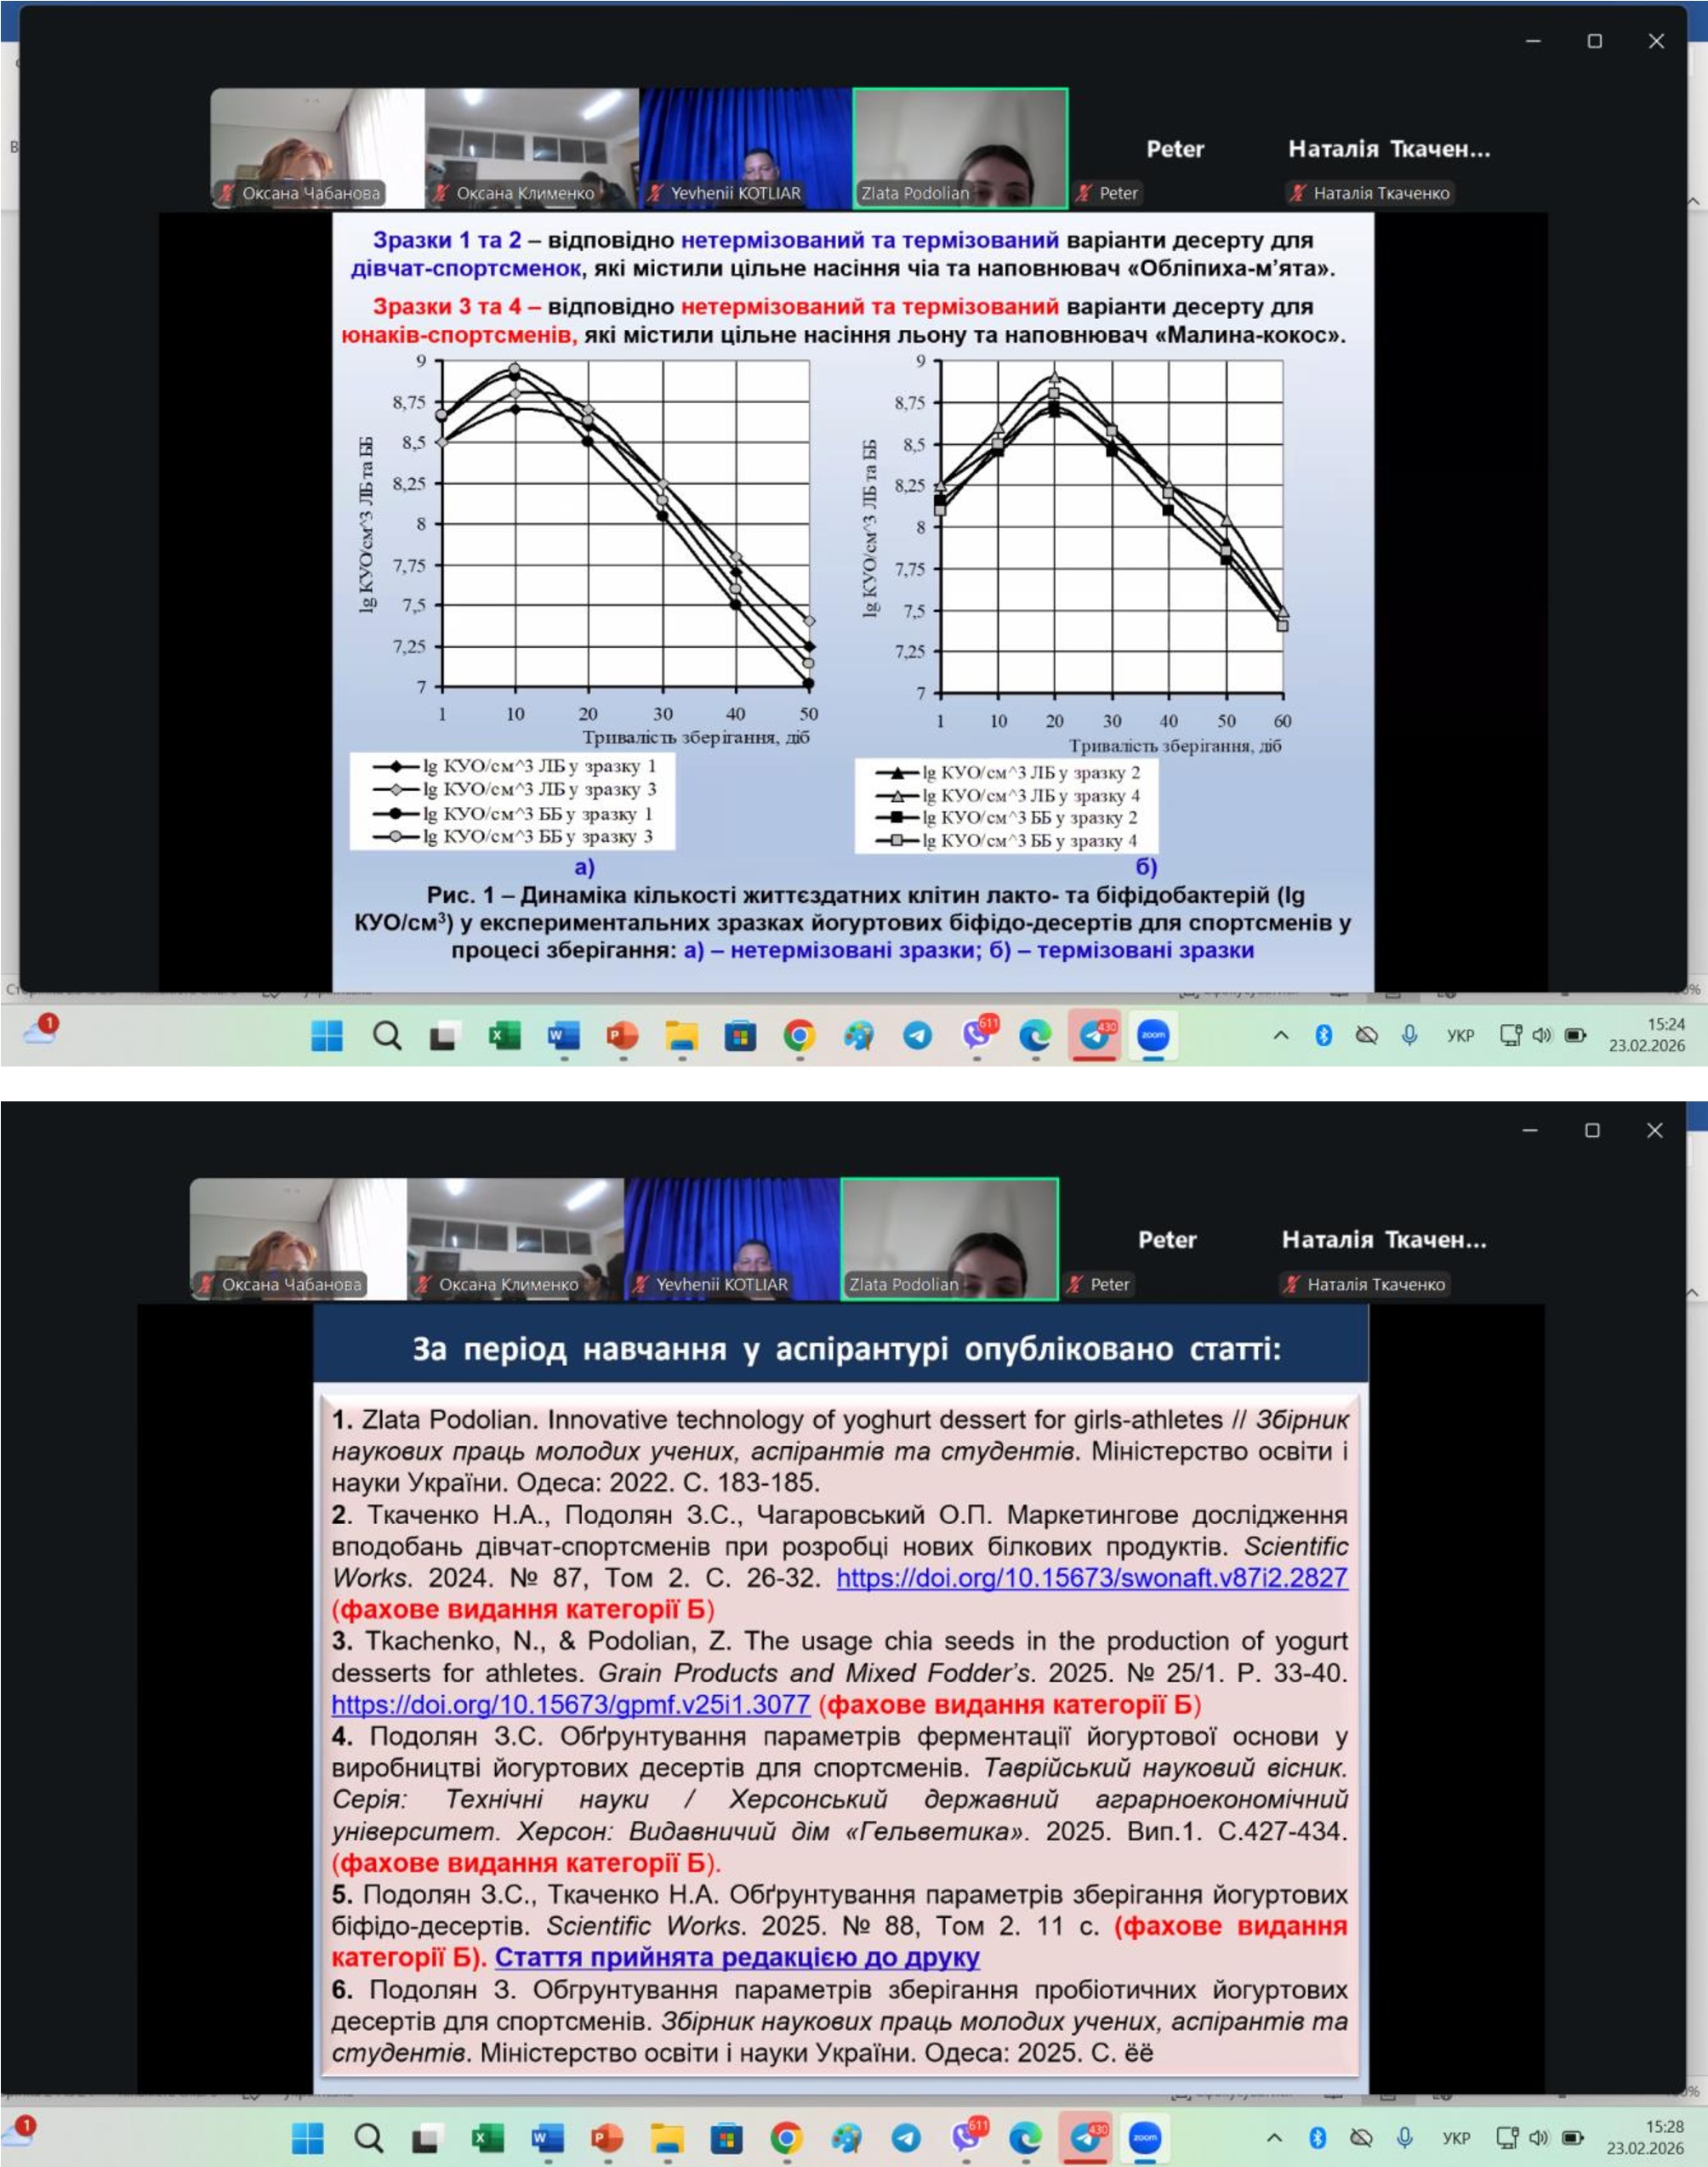This screenshot has width=1708, height=2167.
Task: Open Start menu in the 15:28 taskbar
Action: click(x=308, y=2138)
